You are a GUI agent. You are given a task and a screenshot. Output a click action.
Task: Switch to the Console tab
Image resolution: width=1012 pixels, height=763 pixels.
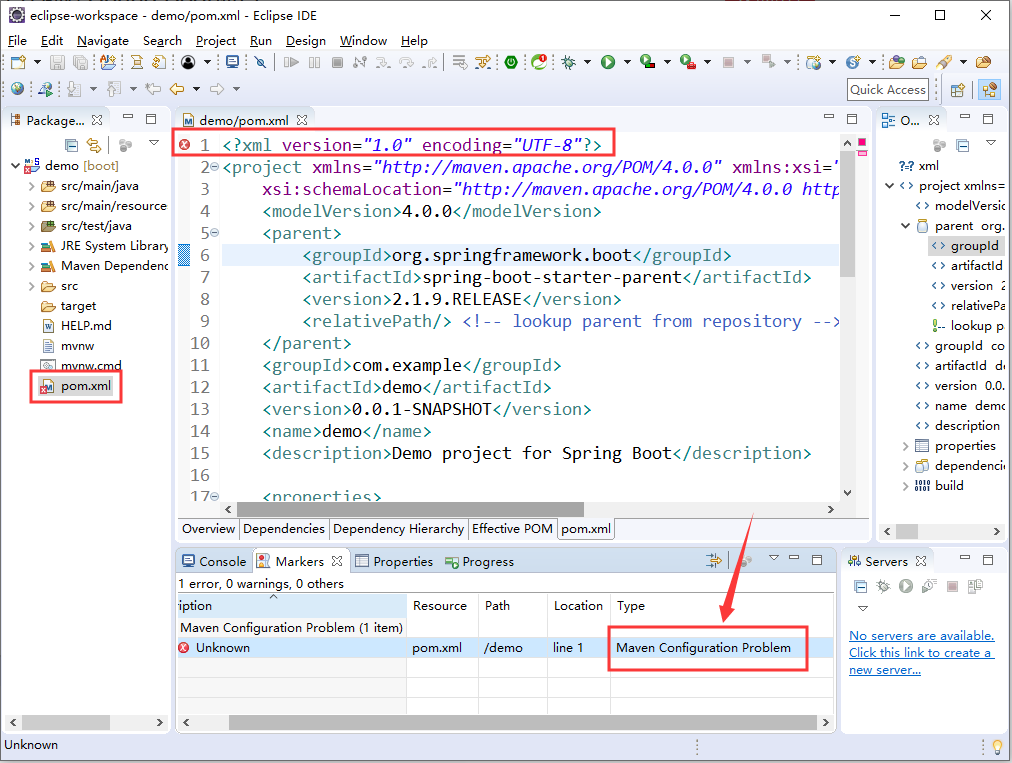(x=220, y=561)
